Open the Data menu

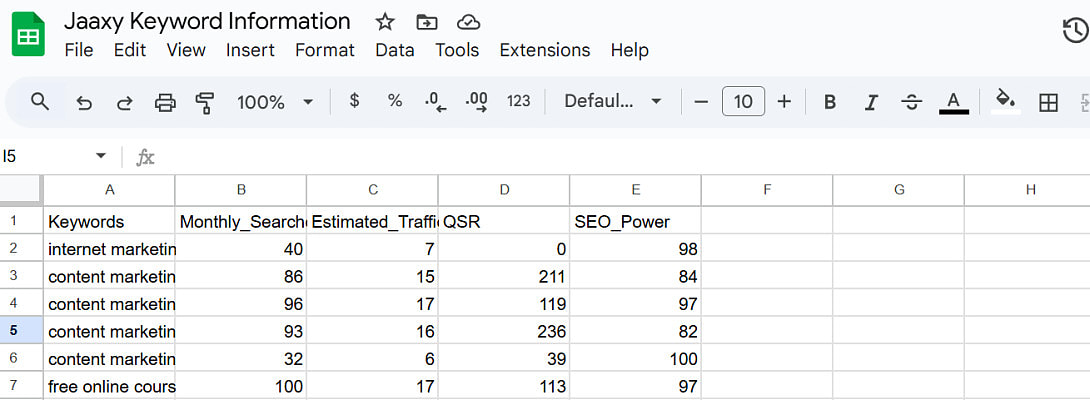coord(395,50)
